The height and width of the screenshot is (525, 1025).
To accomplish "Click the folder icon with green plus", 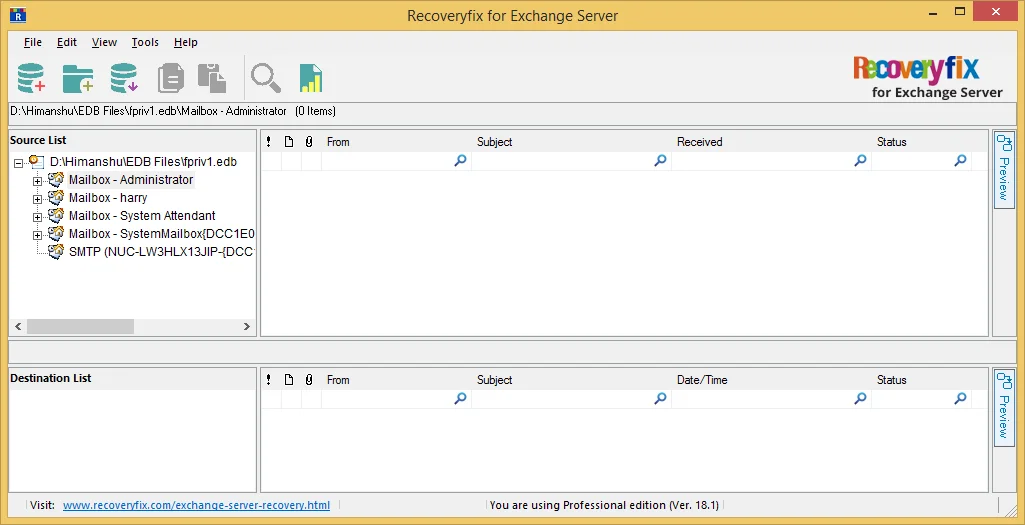I will tap(78, 78).
